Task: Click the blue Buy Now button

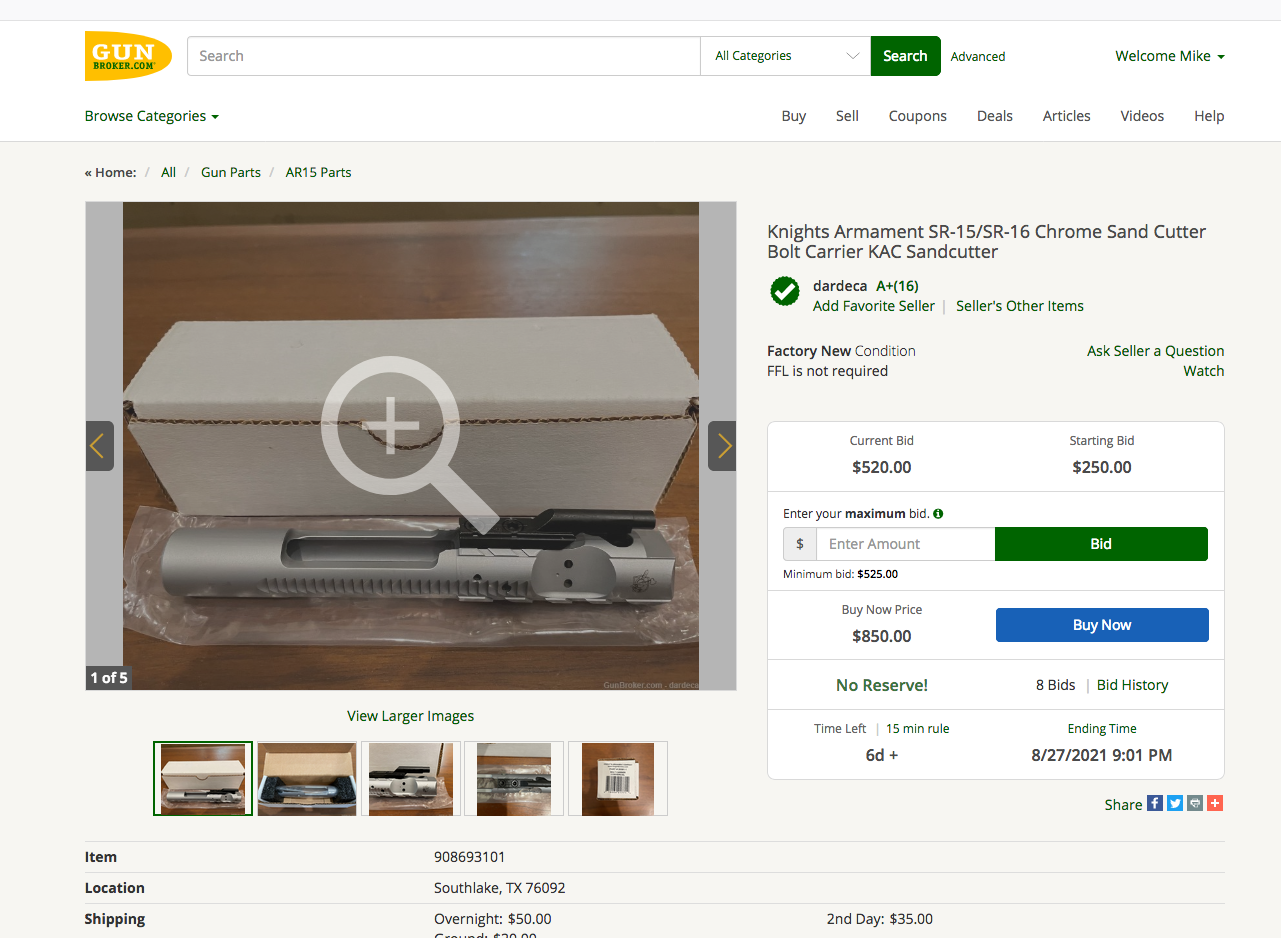Action: [x=1102, y=625]
